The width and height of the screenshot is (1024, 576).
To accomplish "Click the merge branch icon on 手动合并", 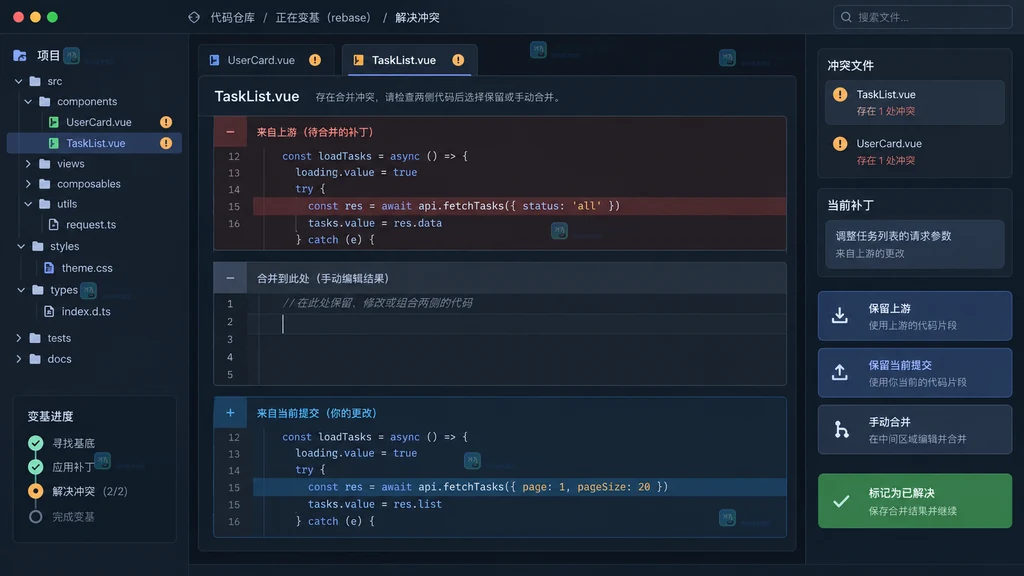I will (x=841, y=429).
